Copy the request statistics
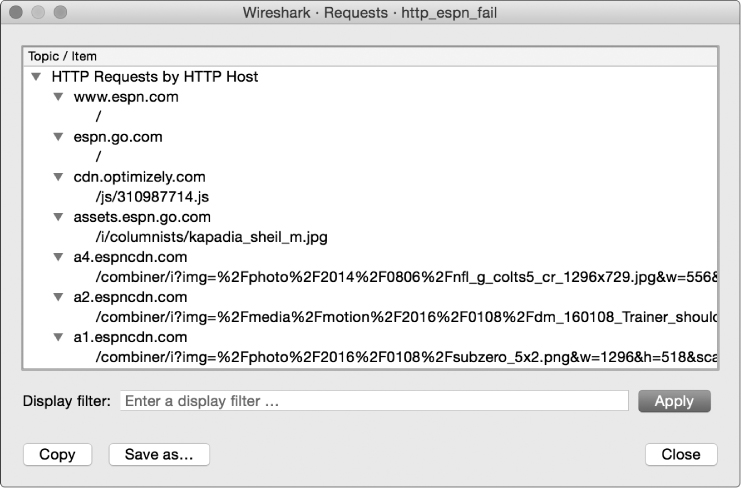The height and width of the screenshot is (488, 741). pyautogui.click(x=57, y=454)
